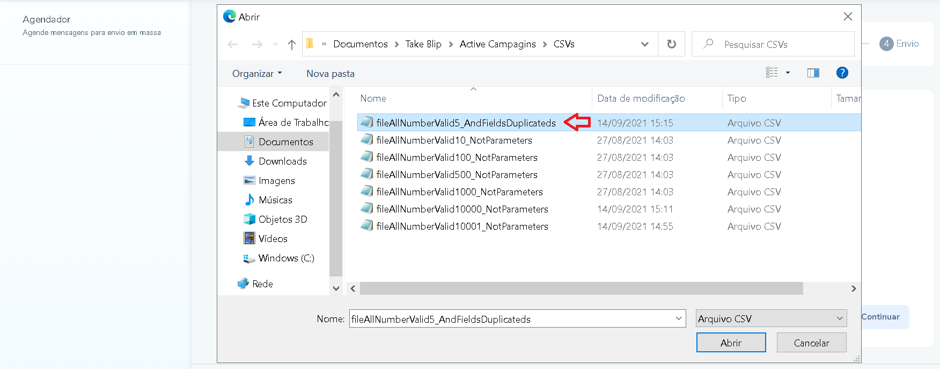Refresh the CSVs folder listing

[x=671, y=44]
